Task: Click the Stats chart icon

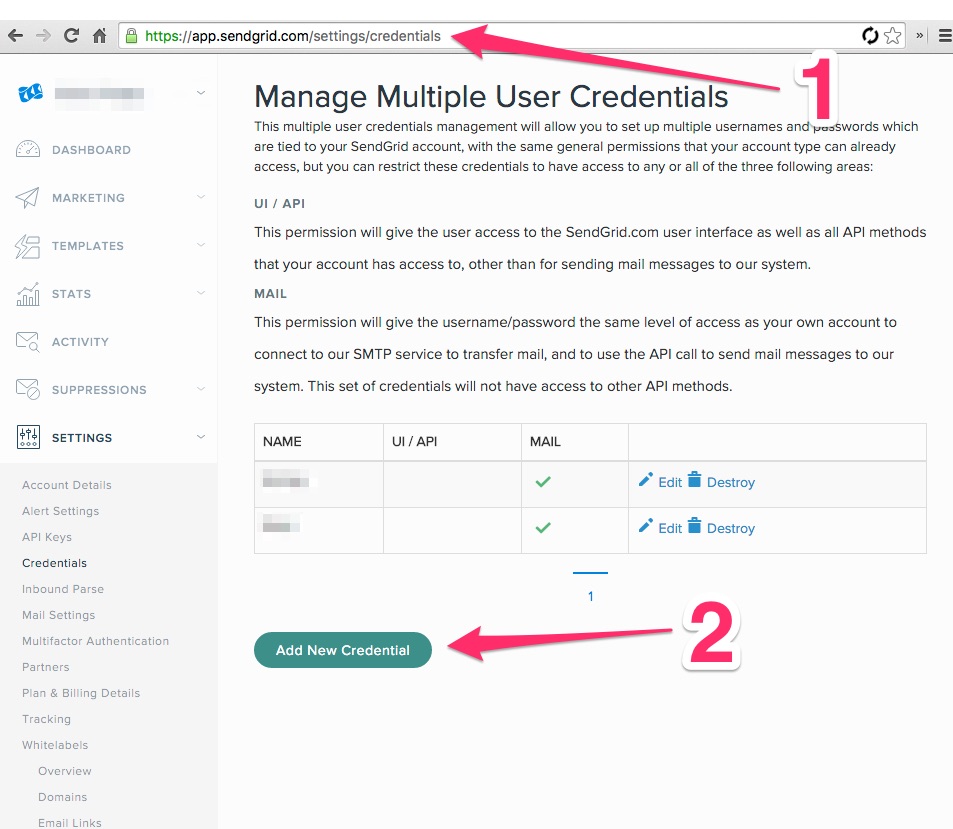Action: click(x=28, y=294)
